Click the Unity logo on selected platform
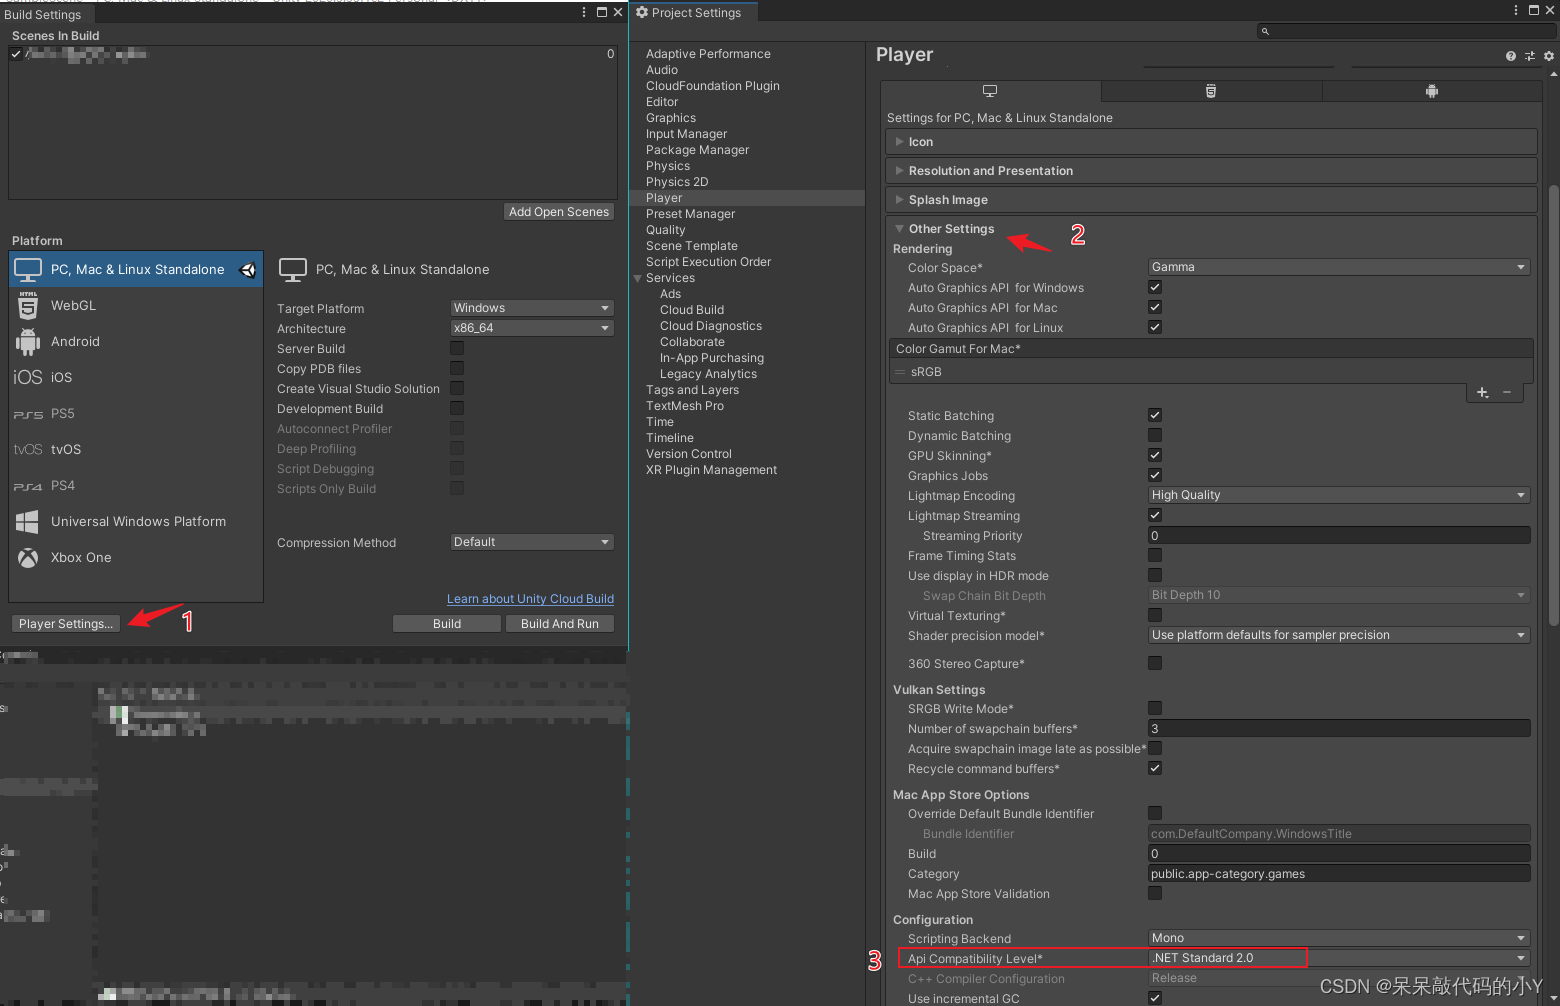1560x1006 pixels. point(248,270)
